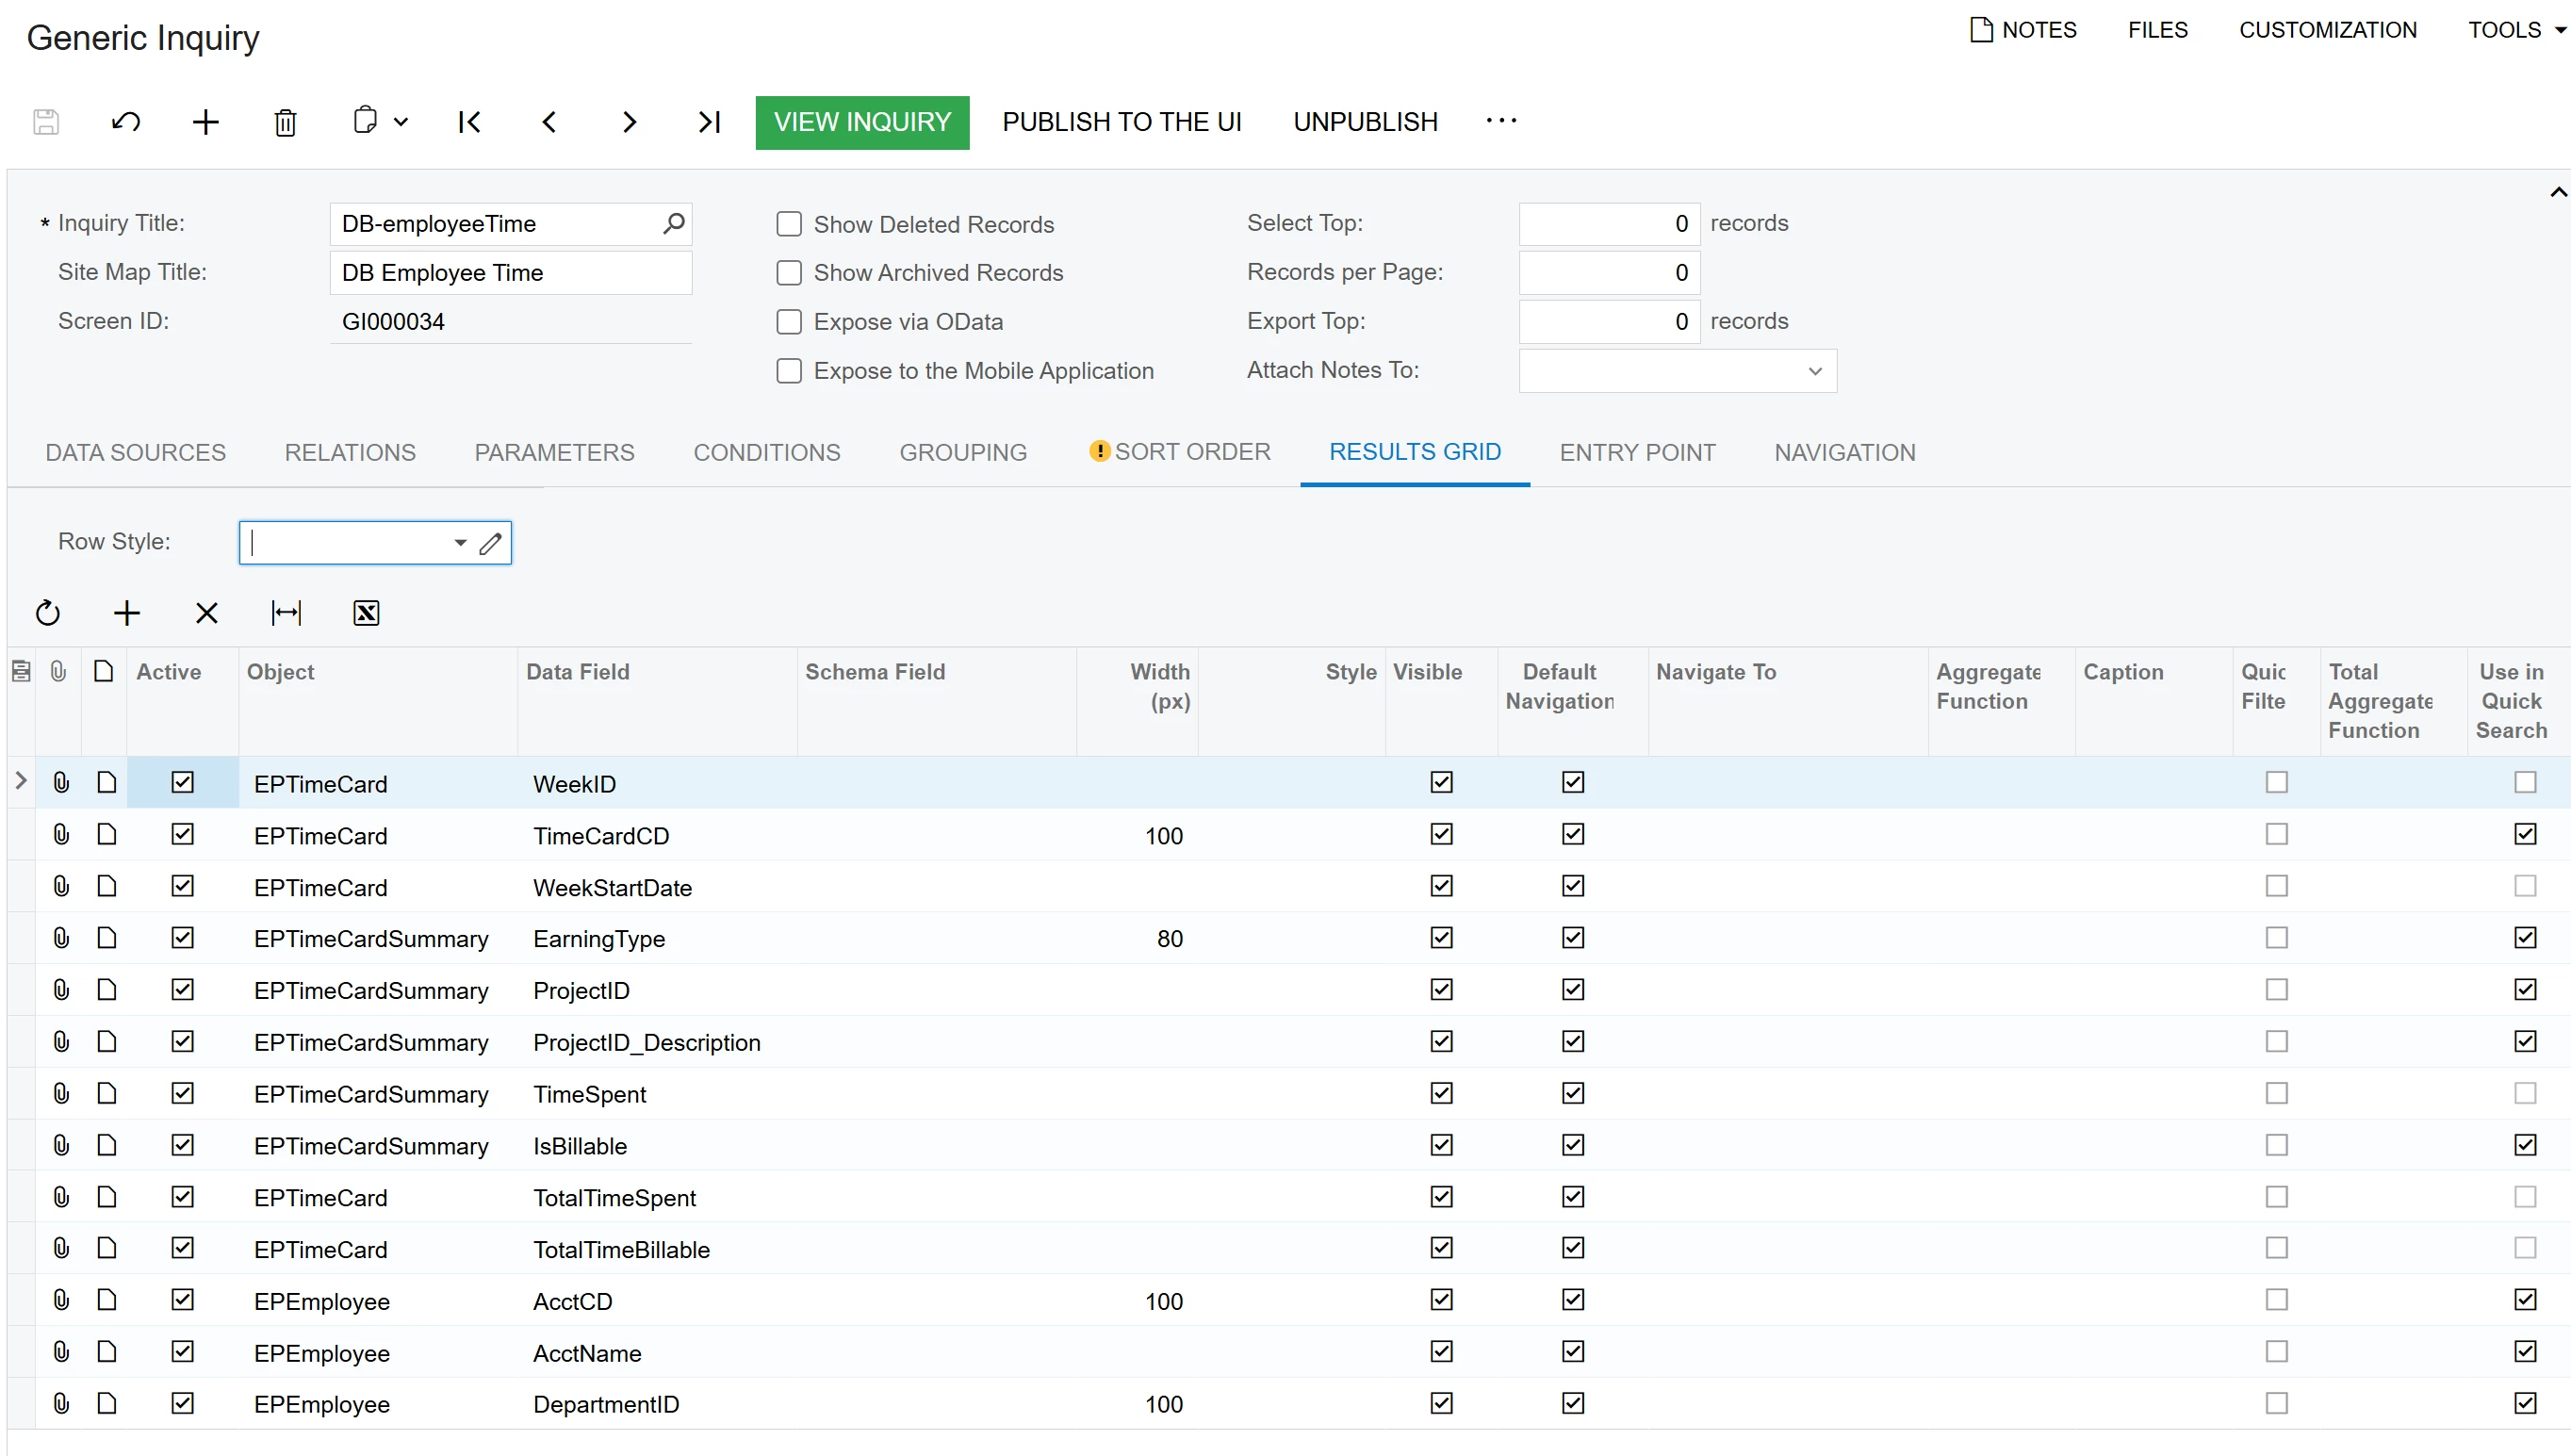Go to the last record icon
The image size is (2571, 1456).
[708, 122]
